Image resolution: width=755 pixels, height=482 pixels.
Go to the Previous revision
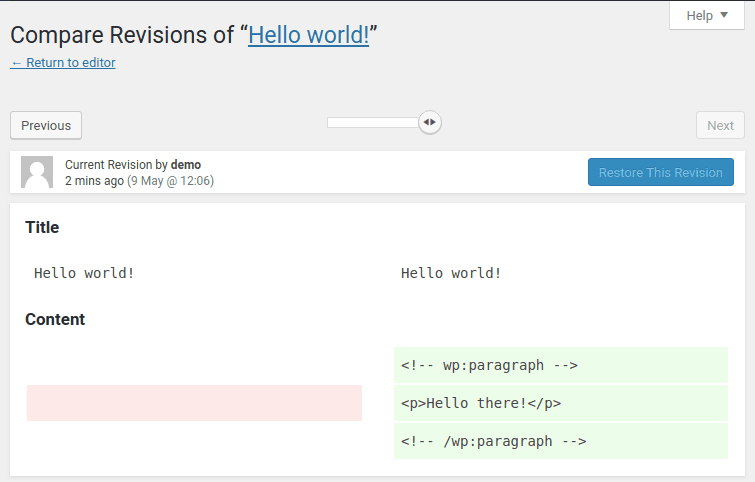pyautogui.click(x=46, y=125)
